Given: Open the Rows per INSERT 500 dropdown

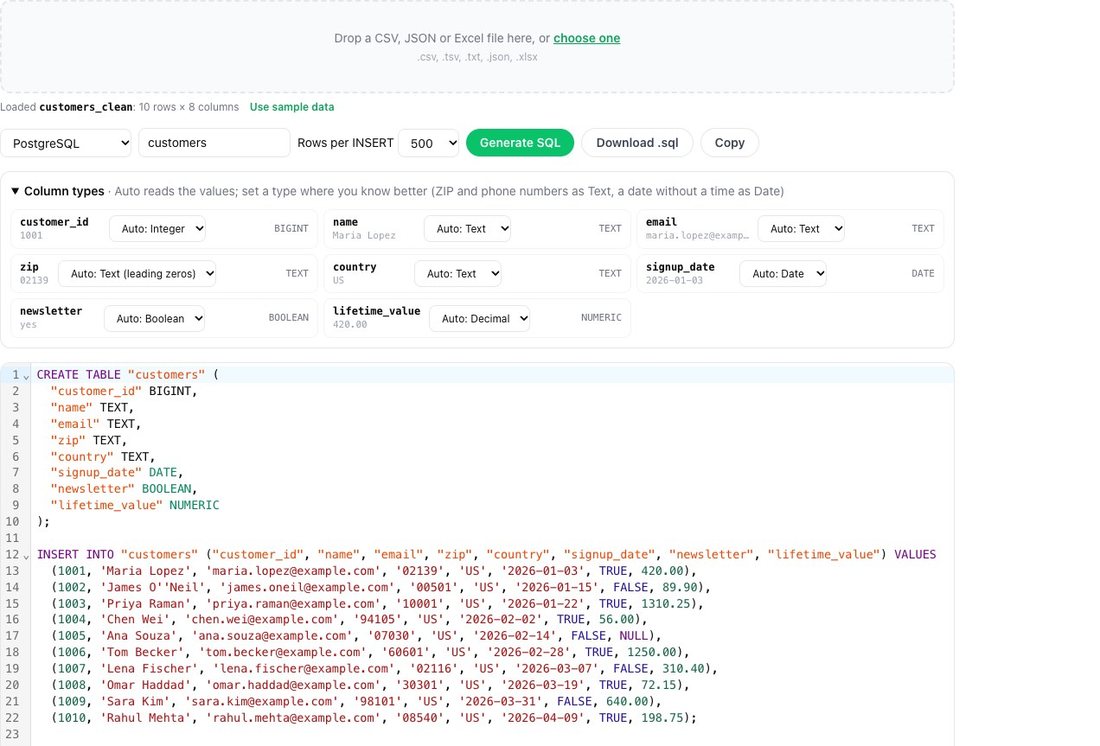Looking at the screenshot, I should (x=428, y=143).
